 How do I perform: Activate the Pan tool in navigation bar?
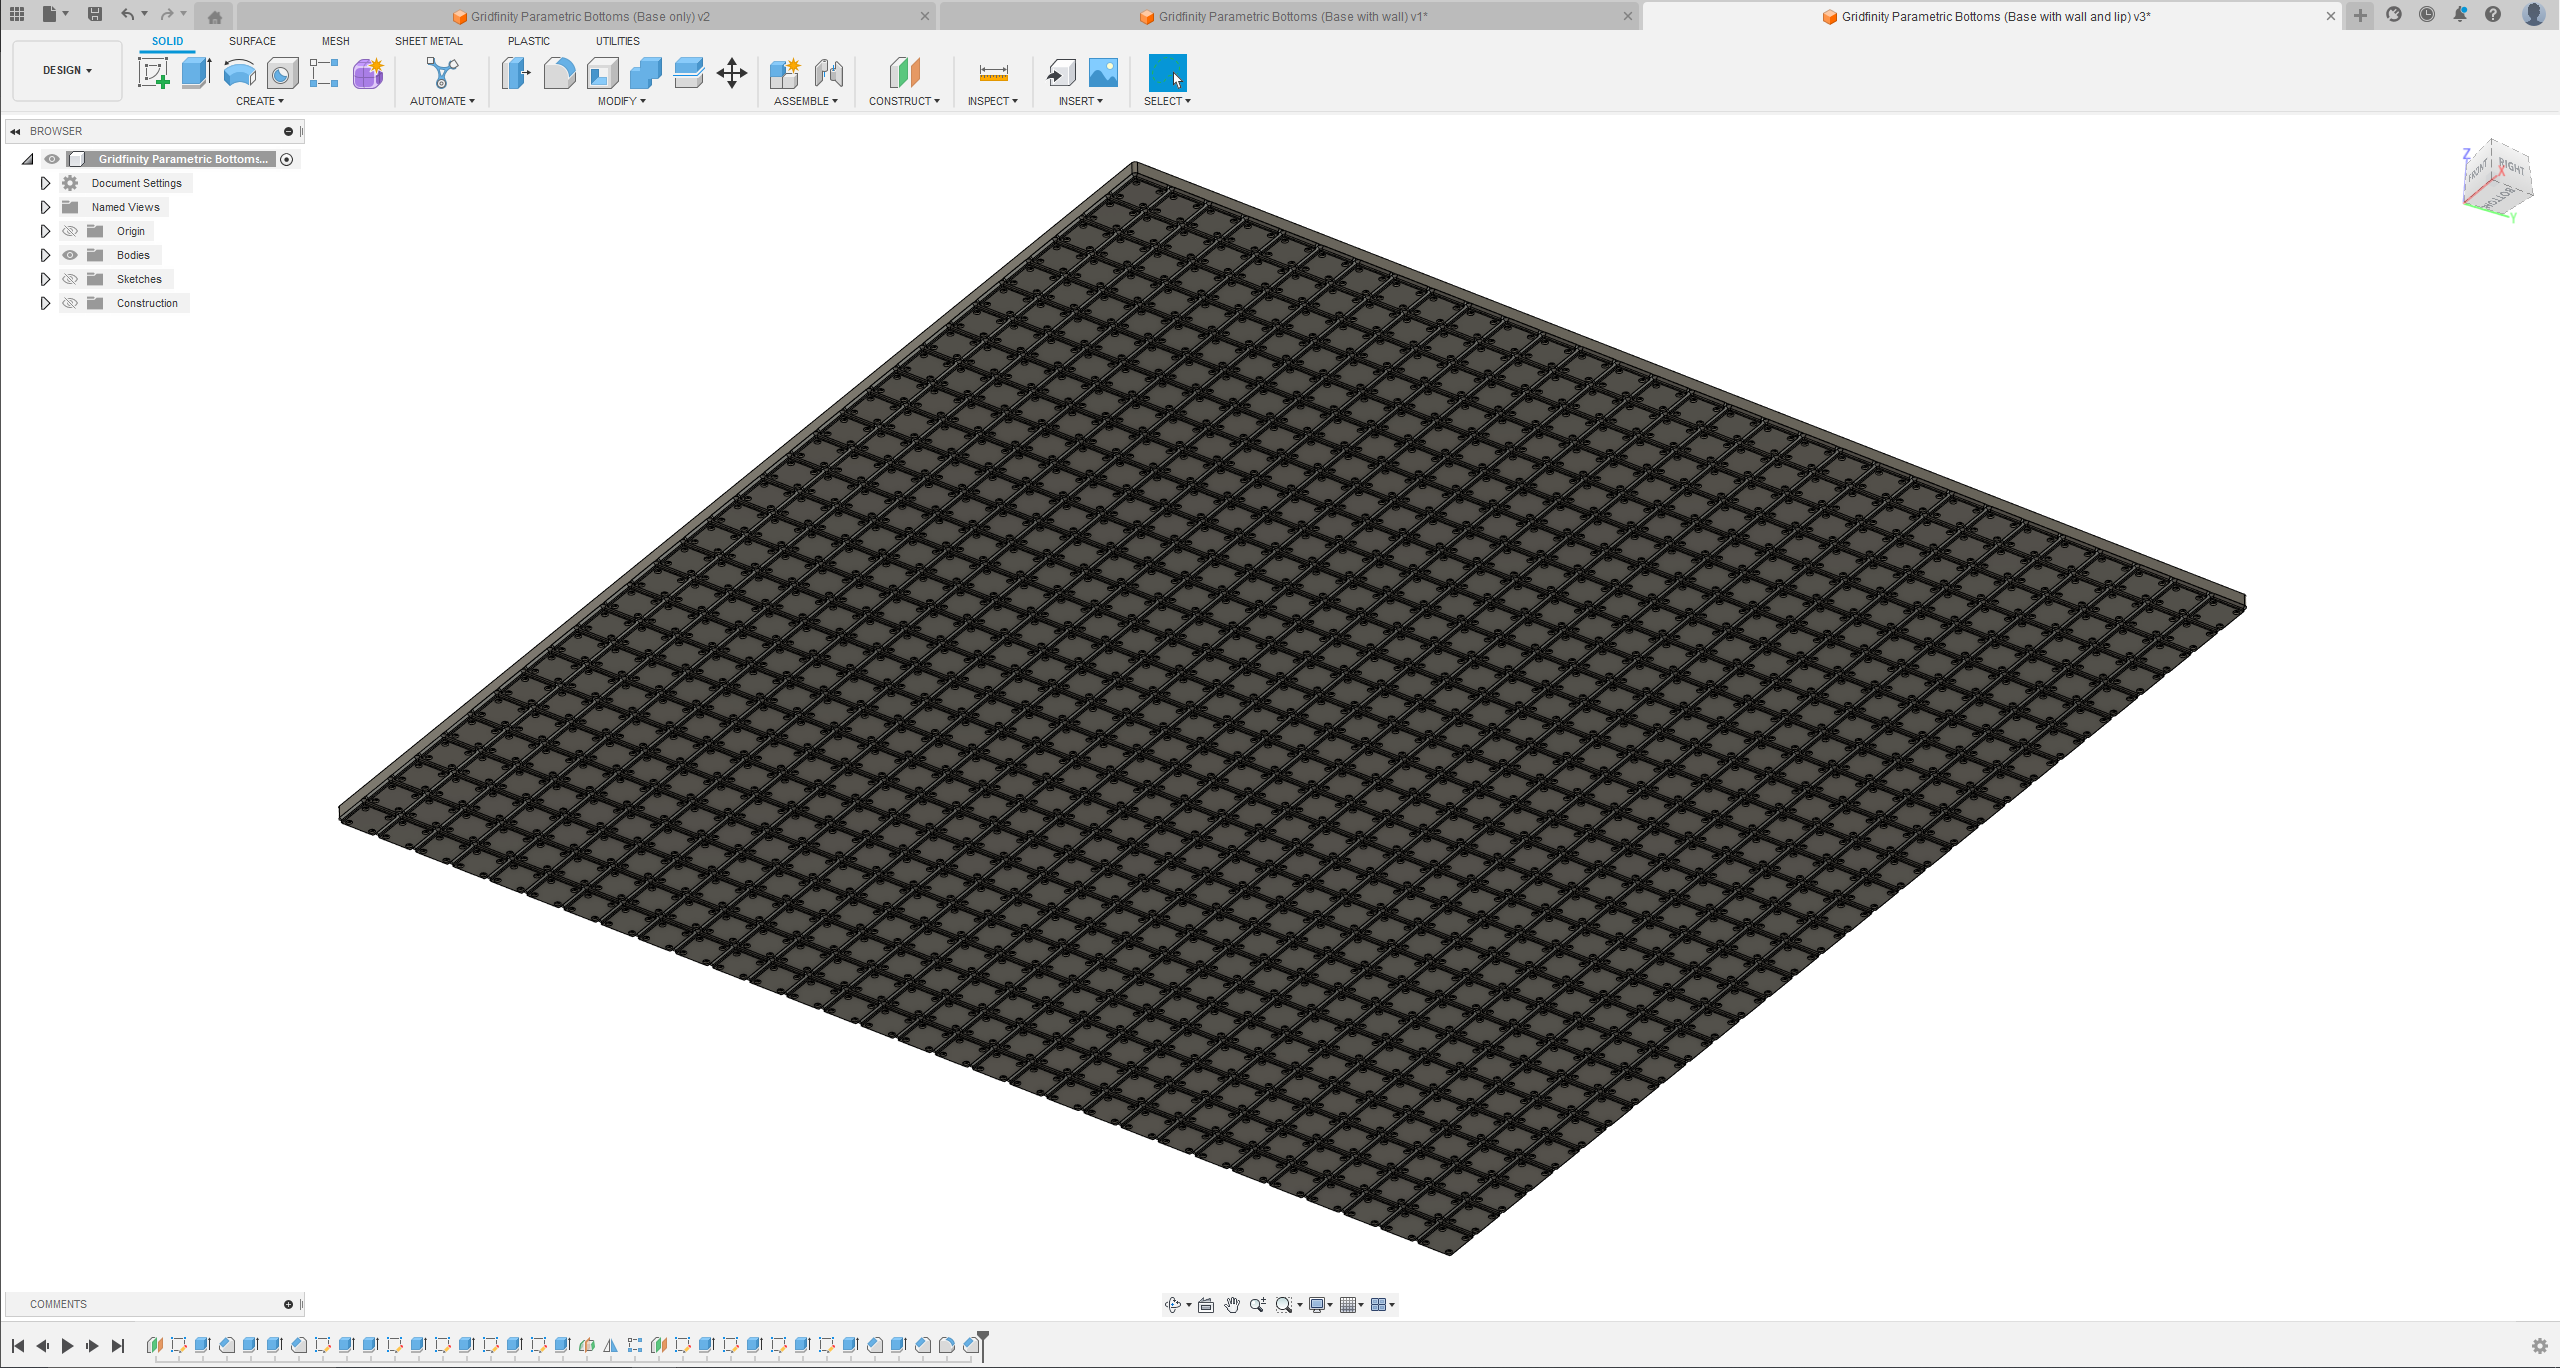point(1231,1305)
